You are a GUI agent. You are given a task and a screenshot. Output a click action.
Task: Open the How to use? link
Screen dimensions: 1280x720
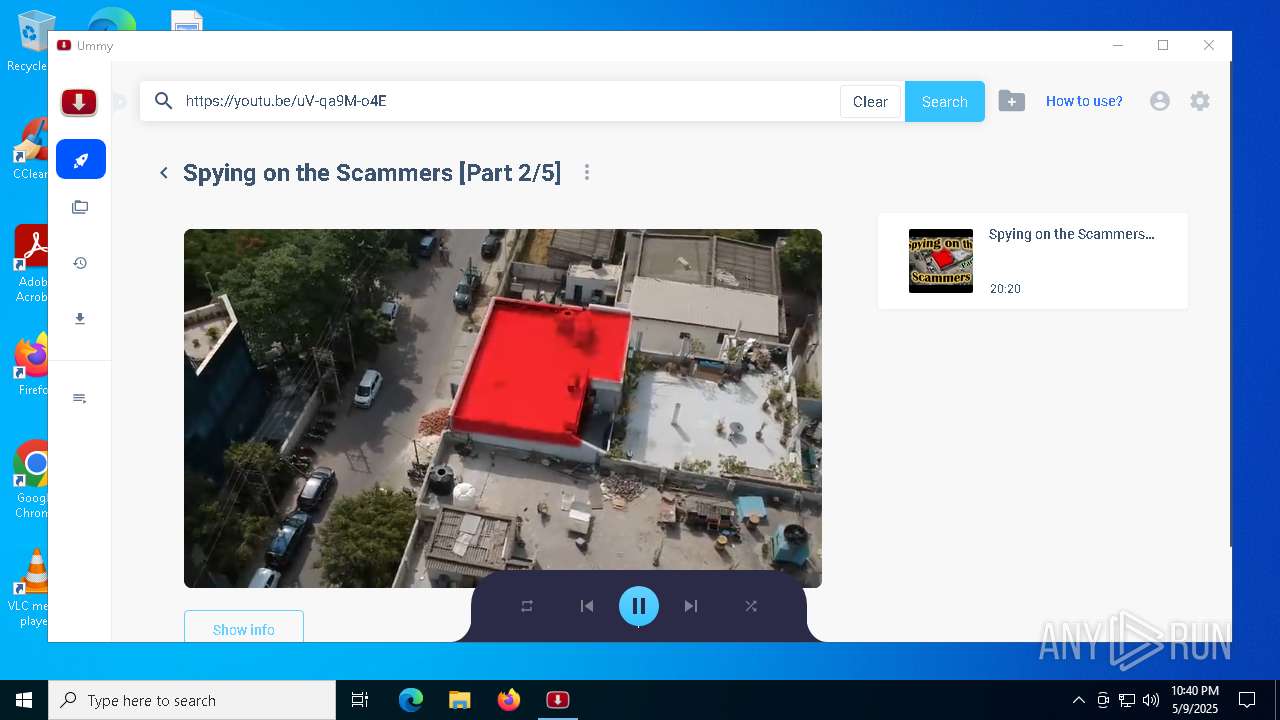pyautogui.click(x=1084, y=101)
